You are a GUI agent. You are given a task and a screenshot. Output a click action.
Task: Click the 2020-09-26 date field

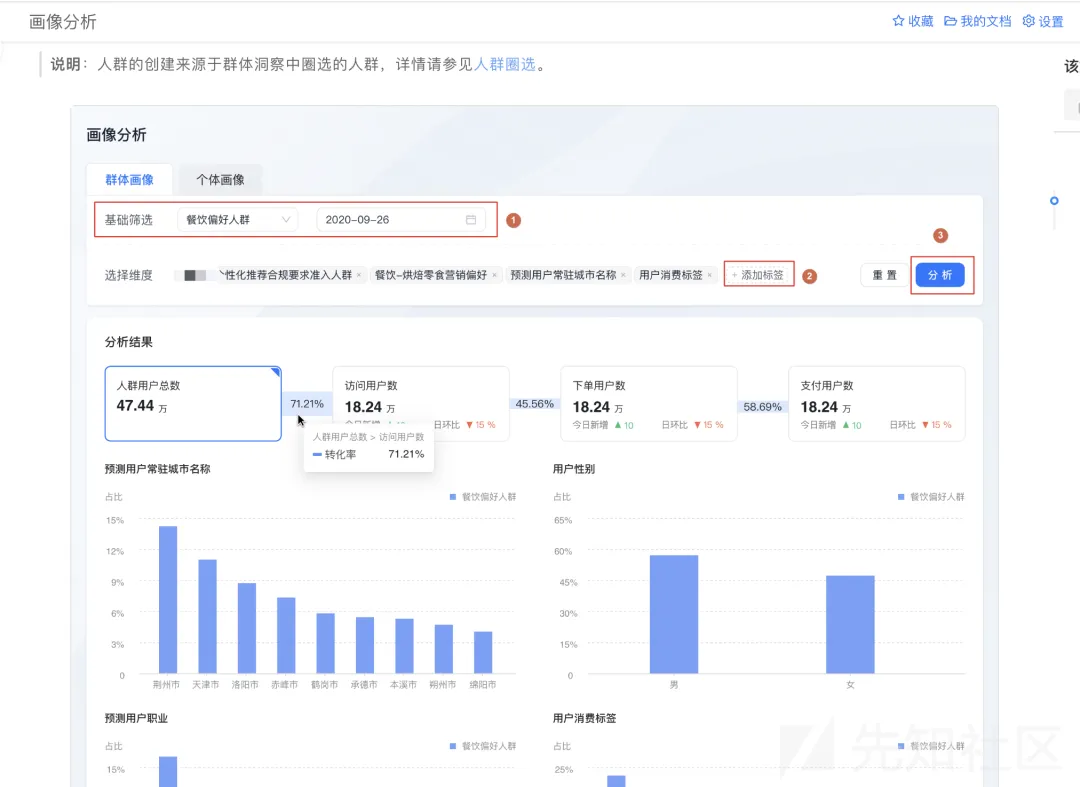[x=401, y=220]
